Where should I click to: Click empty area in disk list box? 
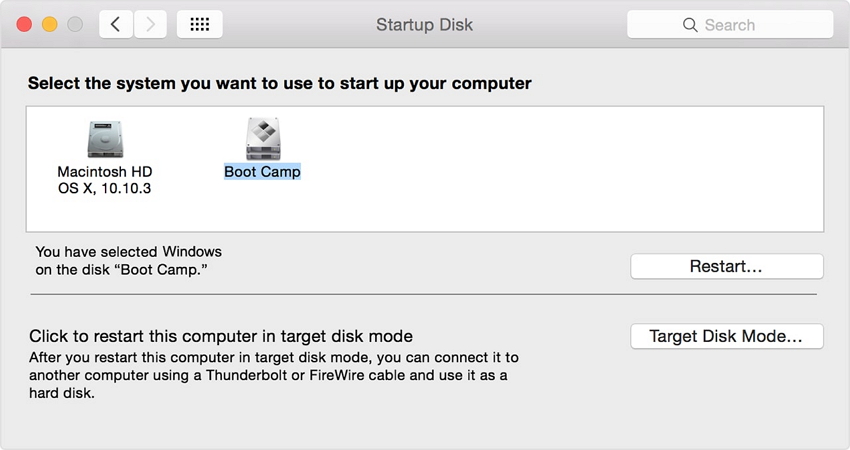click(x=560, y=170)
